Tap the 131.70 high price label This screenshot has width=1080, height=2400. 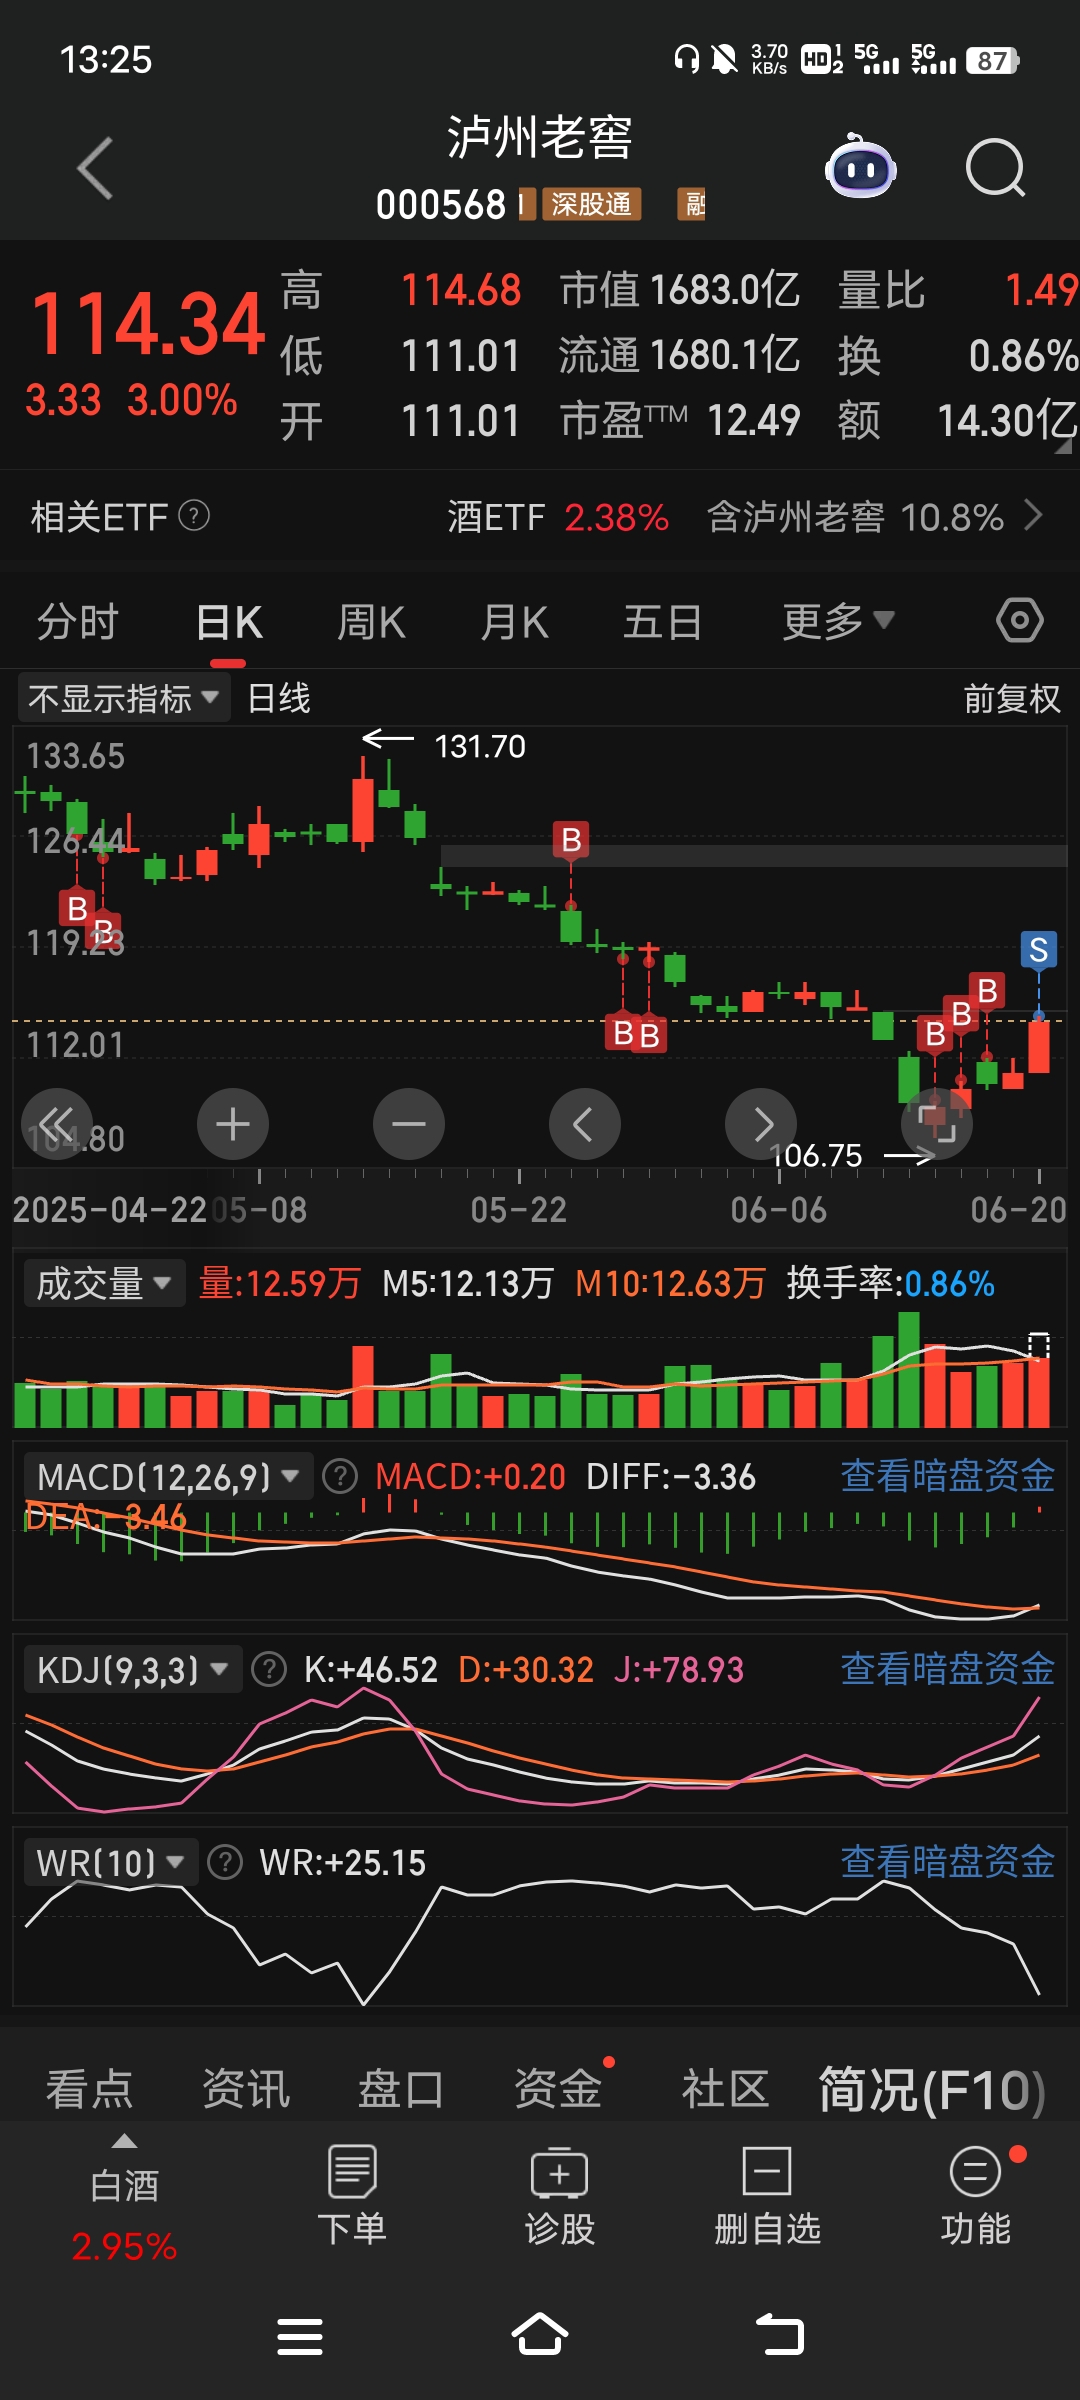[480, 746]
